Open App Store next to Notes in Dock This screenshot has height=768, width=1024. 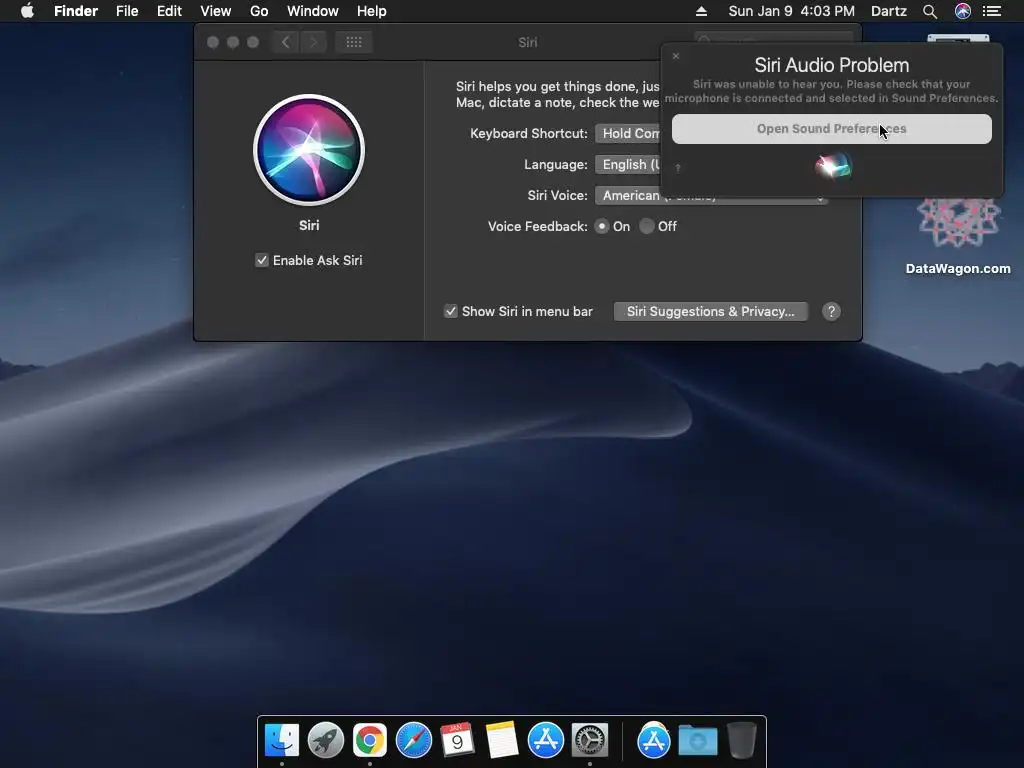546,740
